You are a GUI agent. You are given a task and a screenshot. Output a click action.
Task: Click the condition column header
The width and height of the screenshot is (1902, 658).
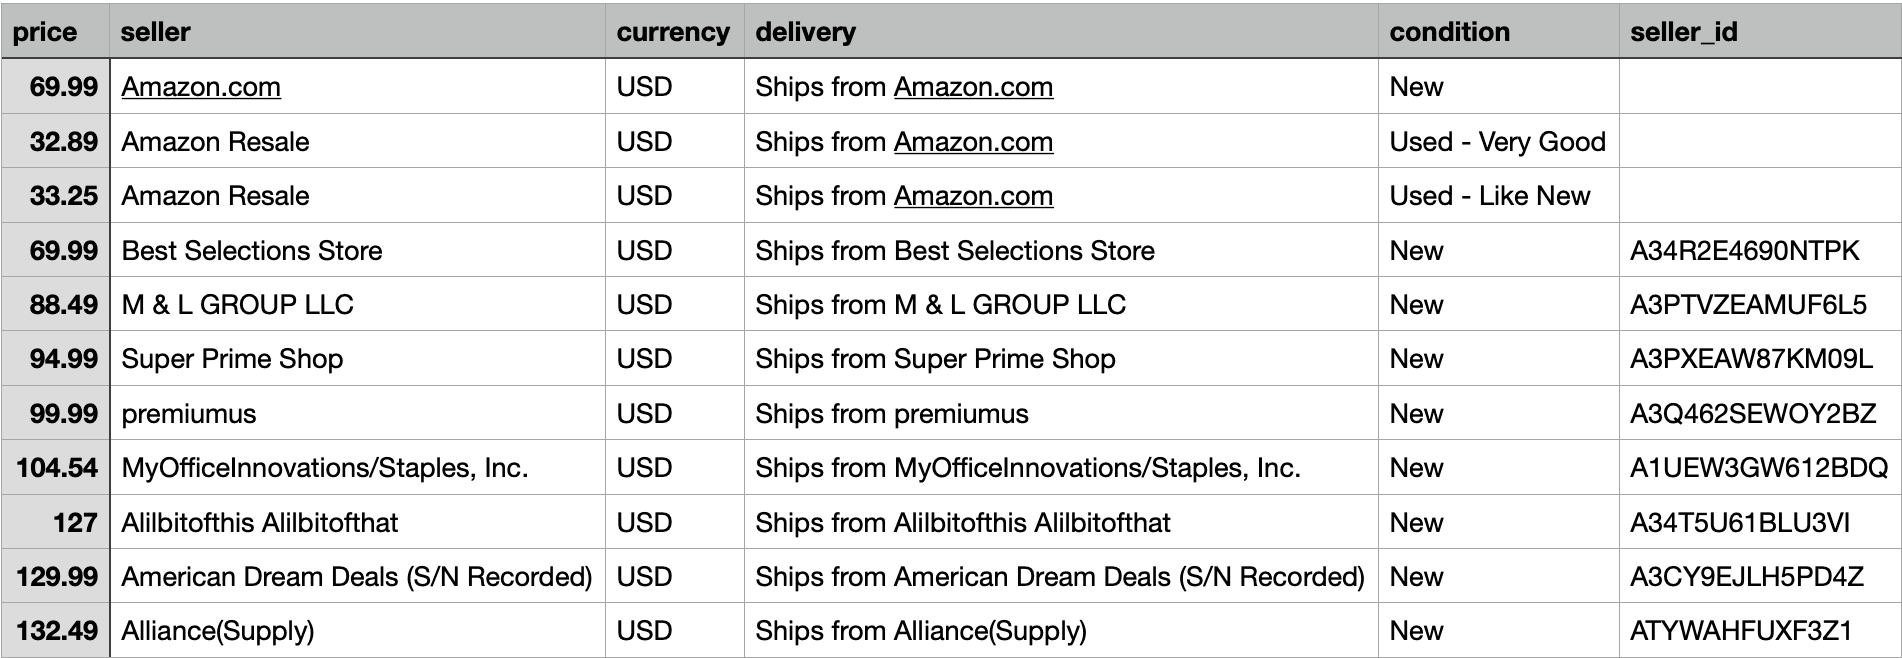tap(1499, 31)
